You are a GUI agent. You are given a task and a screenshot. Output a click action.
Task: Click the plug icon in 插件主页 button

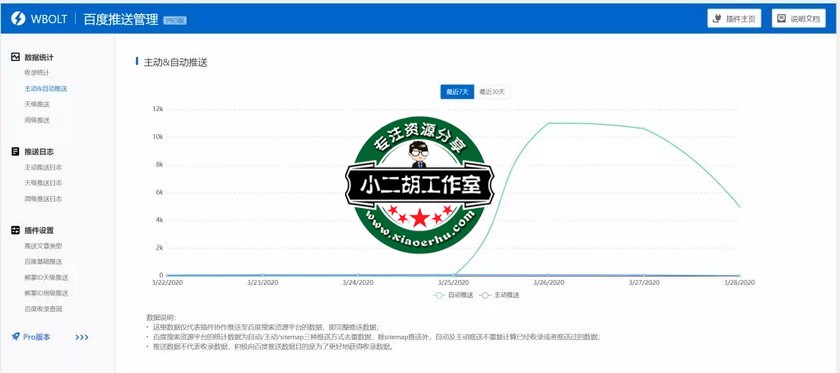(x=717, y=18)
